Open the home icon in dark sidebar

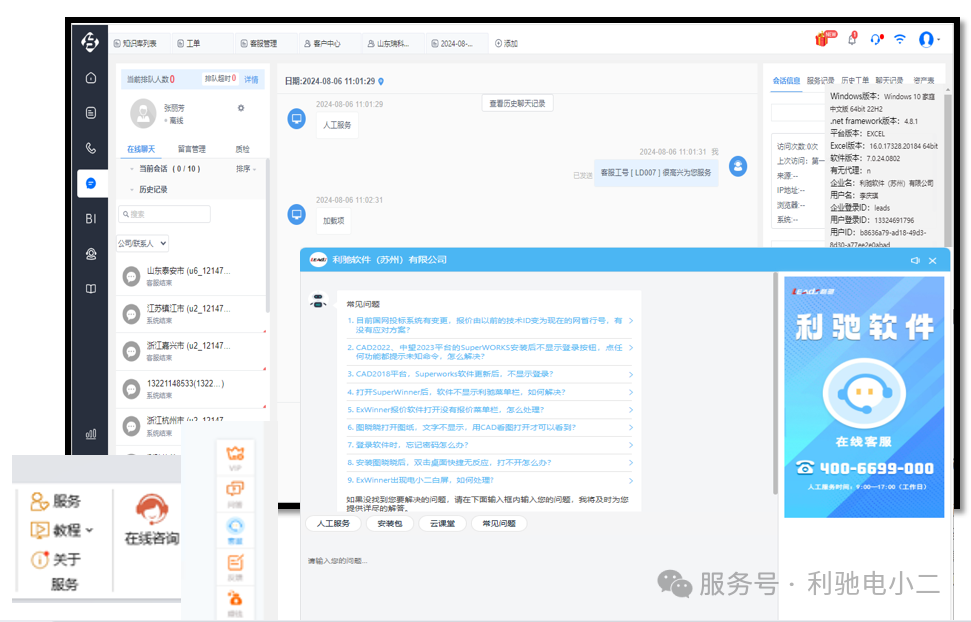[x=90, y=78]
